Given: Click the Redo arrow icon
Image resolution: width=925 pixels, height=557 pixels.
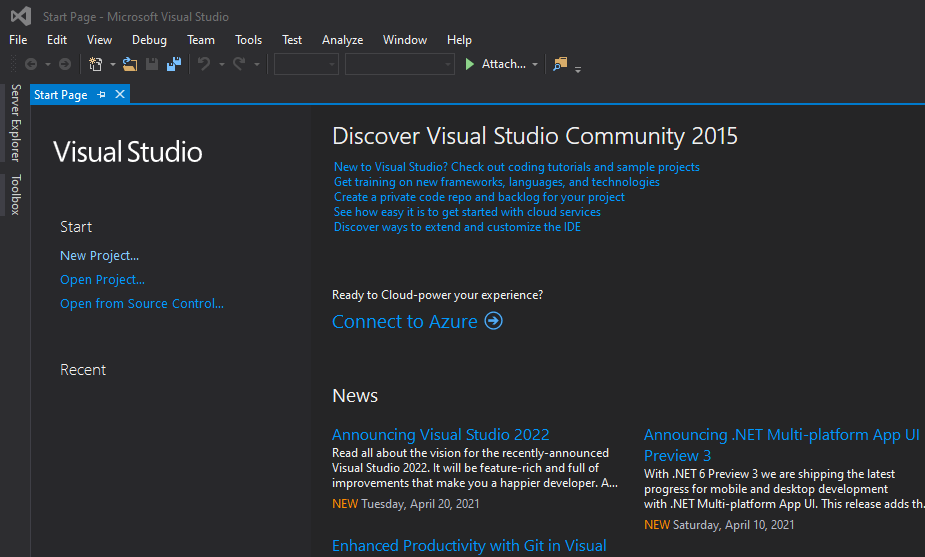Looking at the screenshot, I should click(x=239, y=64).
